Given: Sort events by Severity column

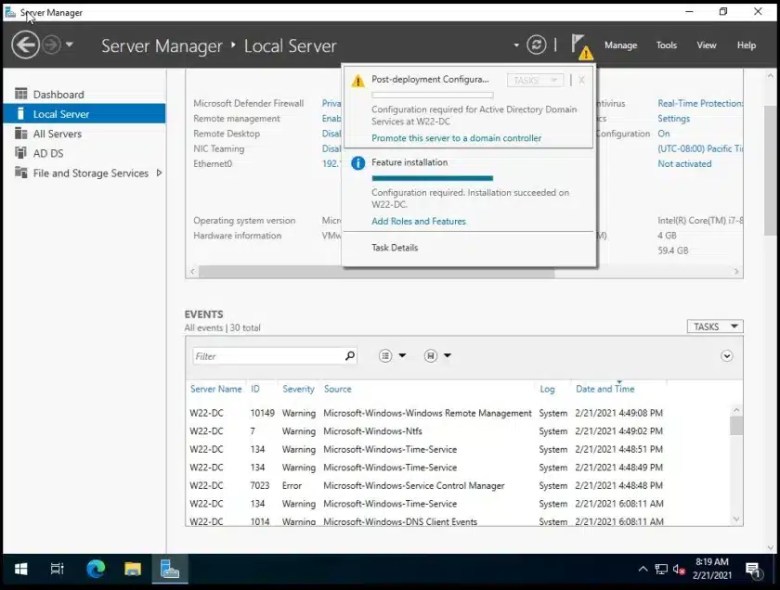Looking at the screenshot, I should 298,389.
